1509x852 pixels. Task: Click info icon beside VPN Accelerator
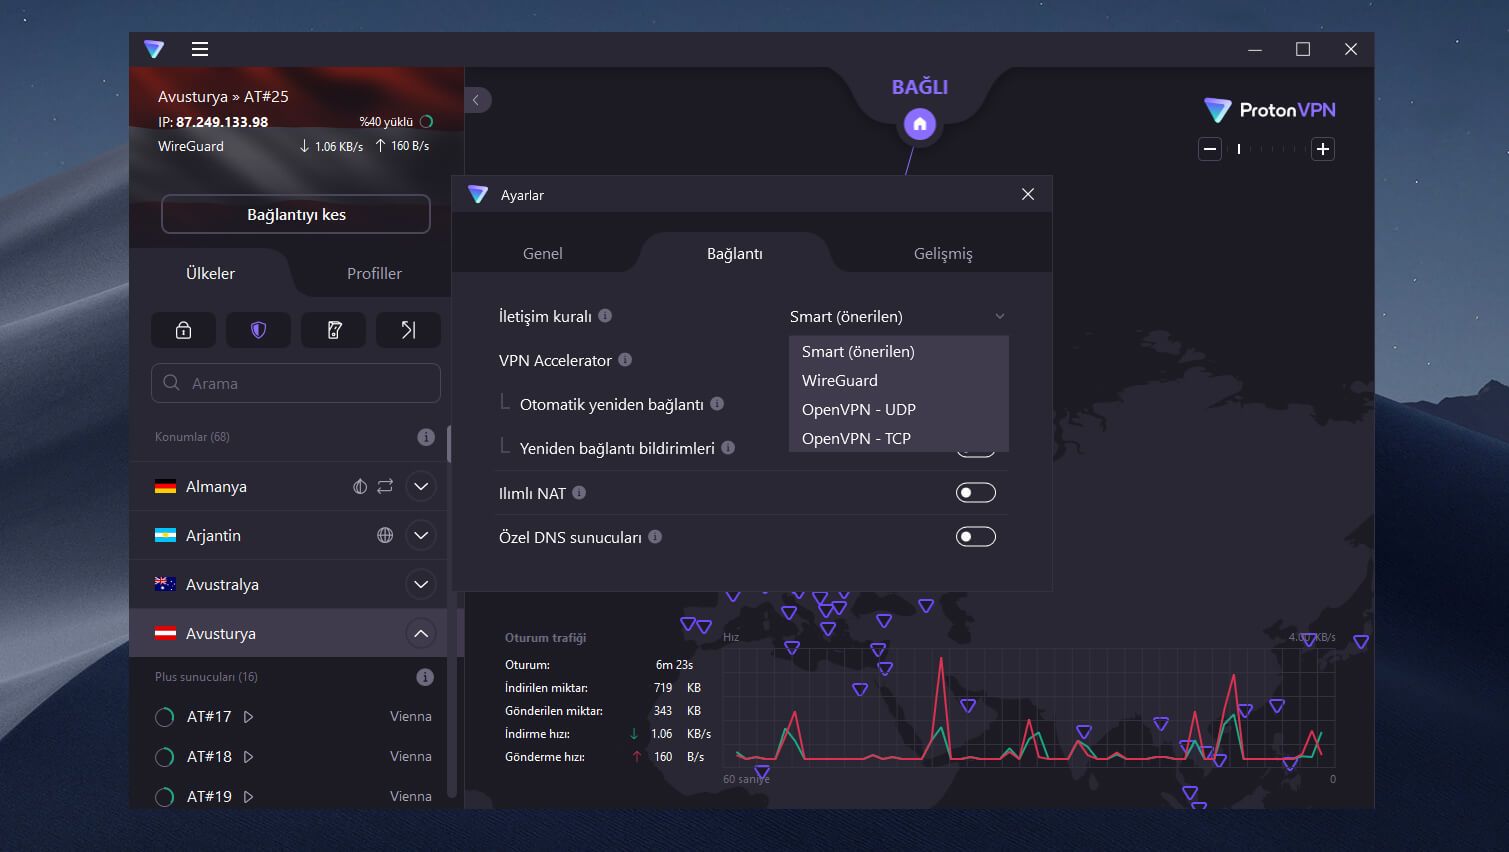(x=625, y=360)
